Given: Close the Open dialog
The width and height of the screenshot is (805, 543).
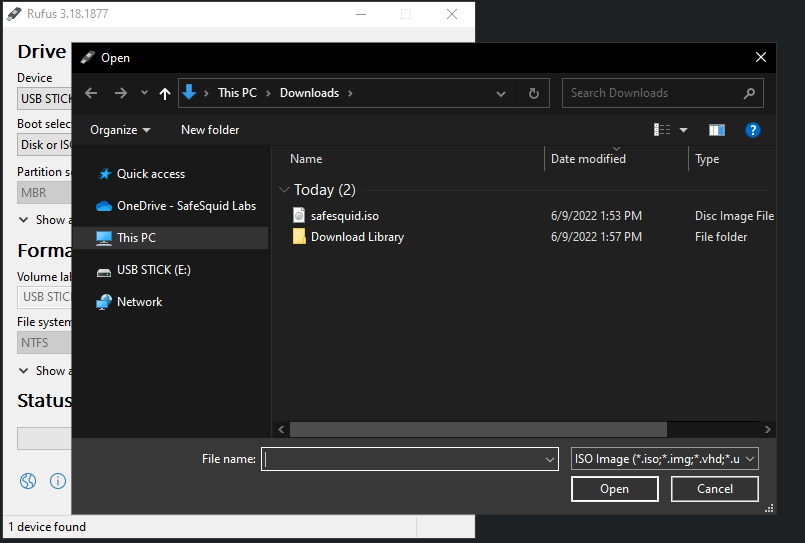Looking at the screenshot, I should tap(761, 57).
